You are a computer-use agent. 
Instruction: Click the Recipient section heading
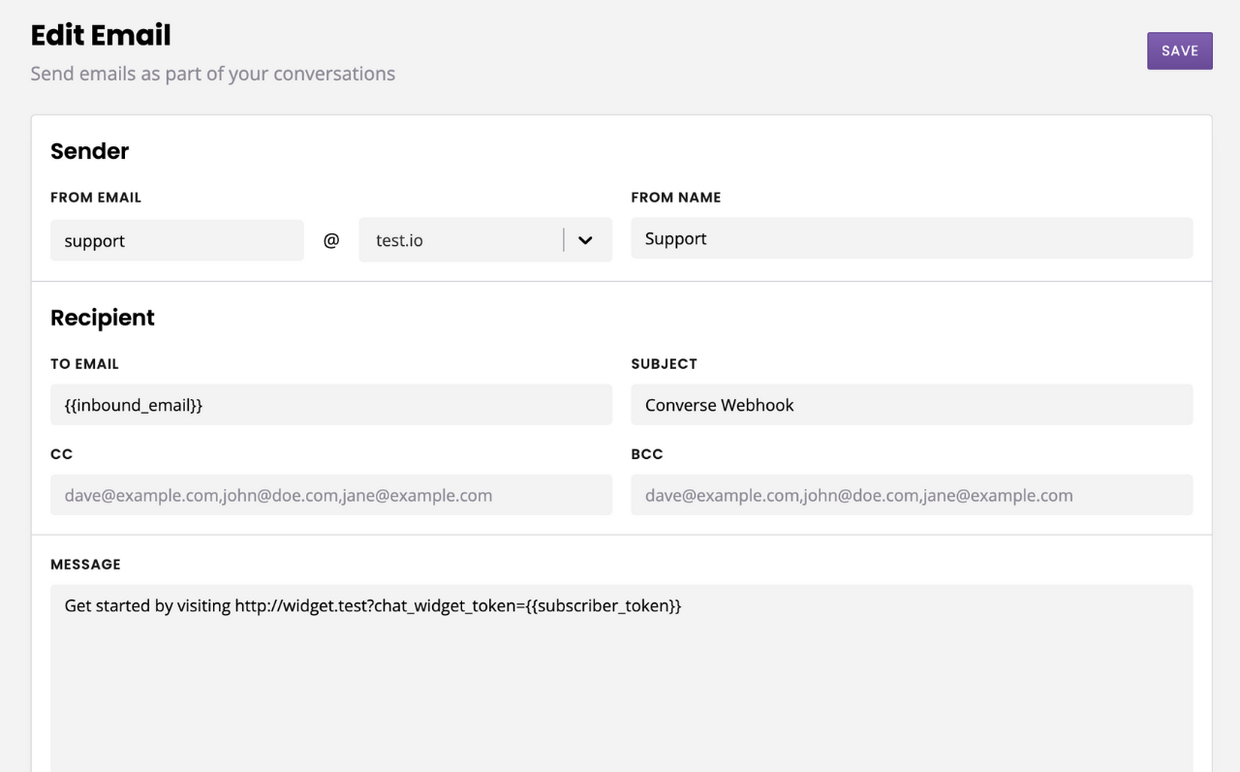[103, 318]
